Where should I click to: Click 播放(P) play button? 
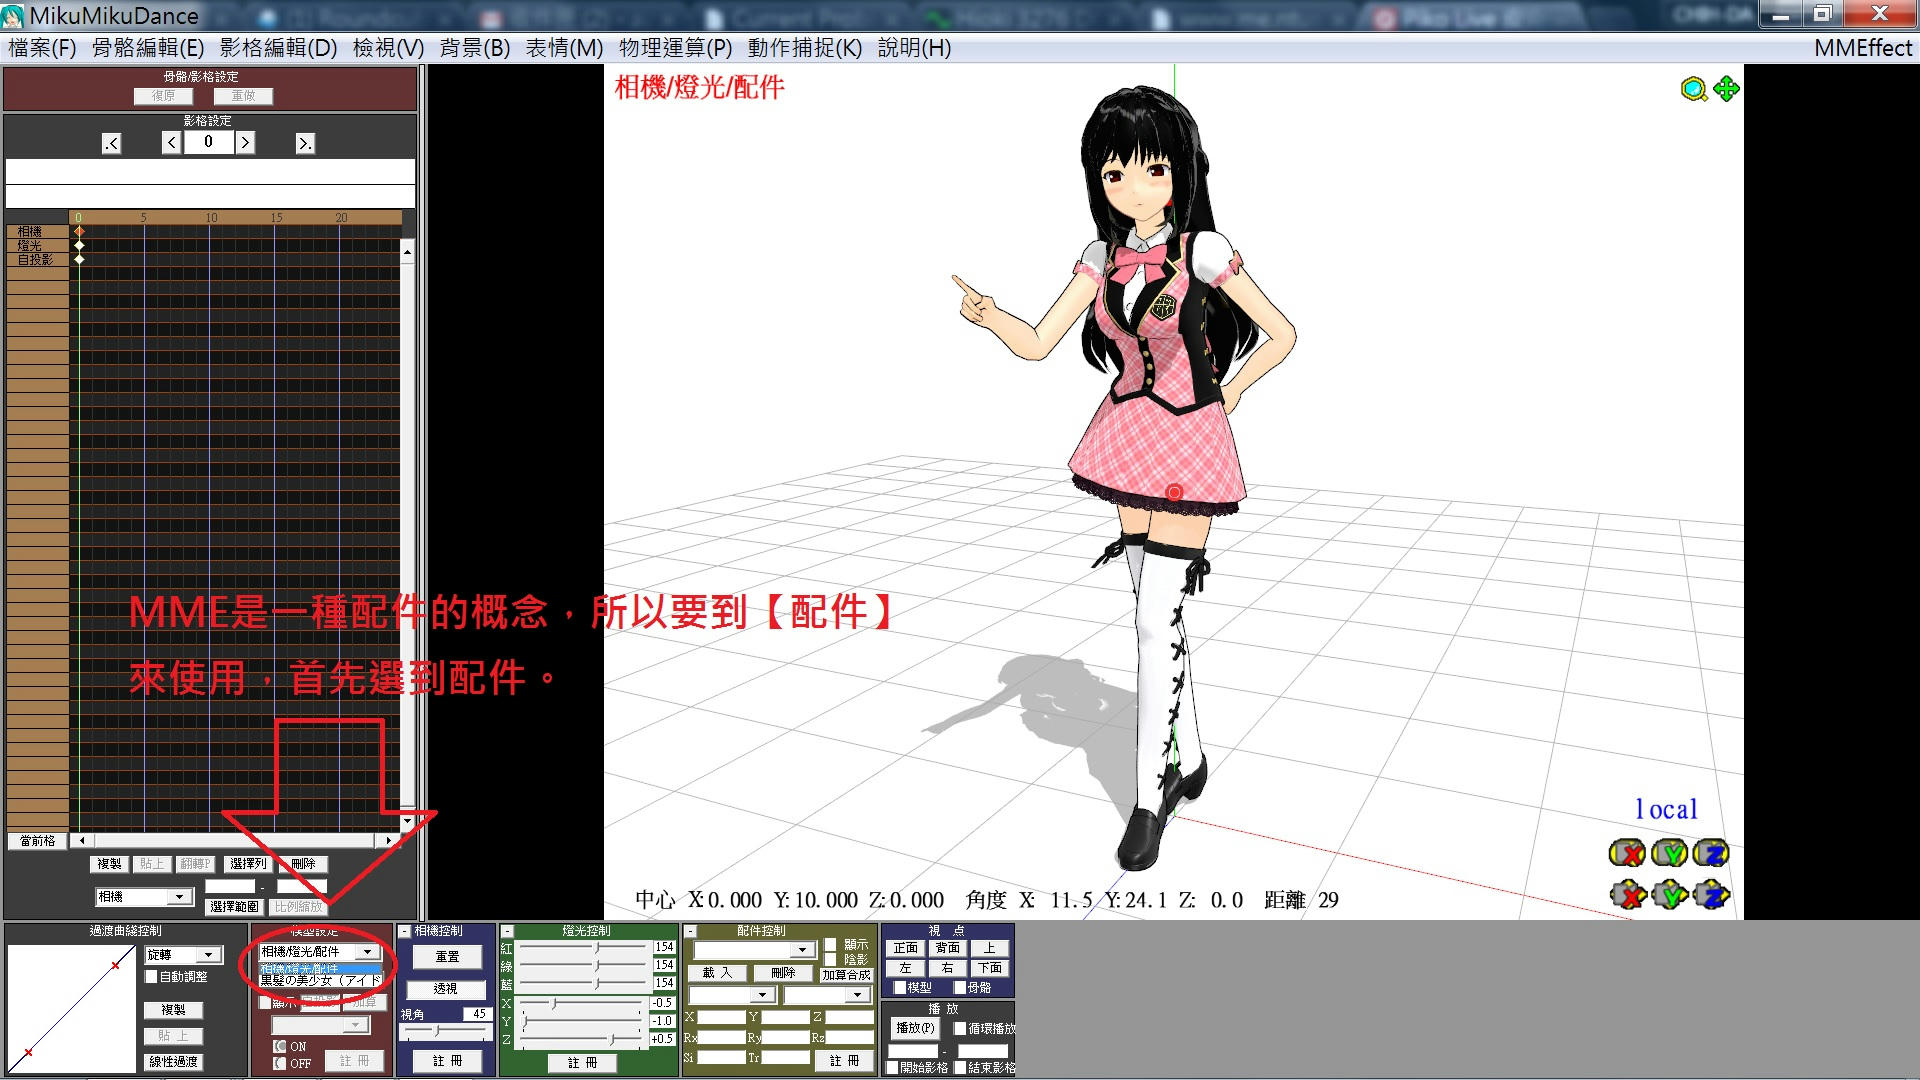915,1028
